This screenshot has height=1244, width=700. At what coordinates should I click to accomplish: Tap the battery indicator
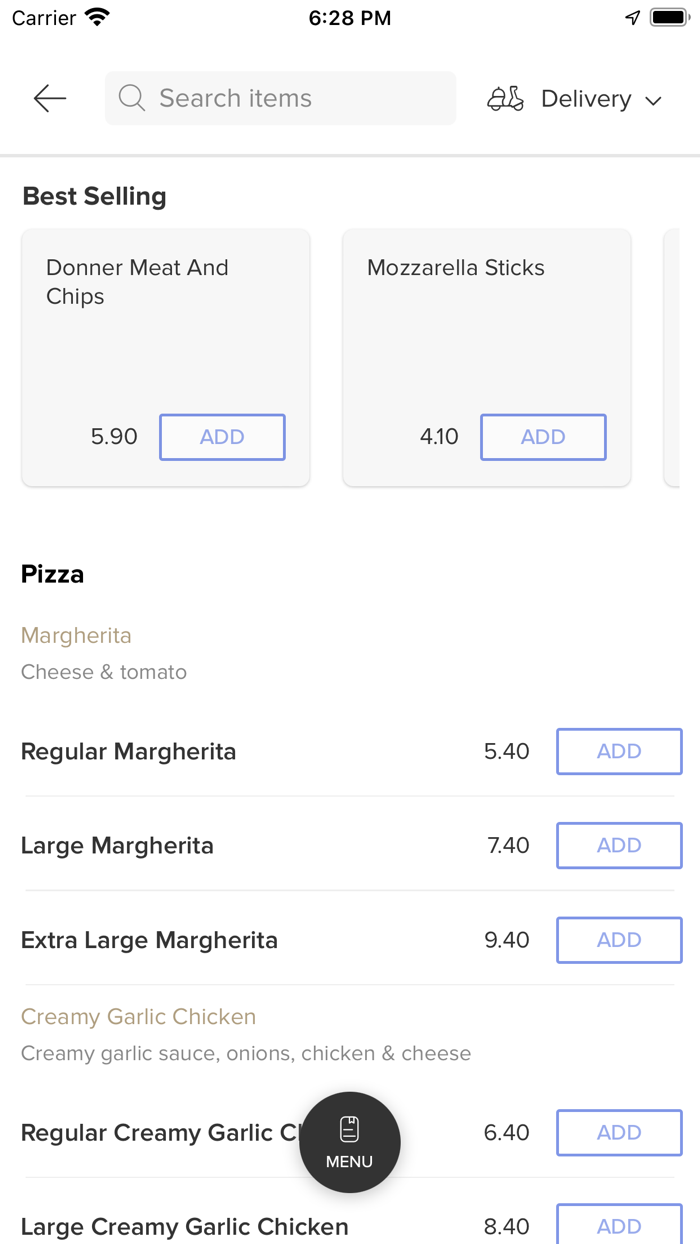(x=668, y=16)
